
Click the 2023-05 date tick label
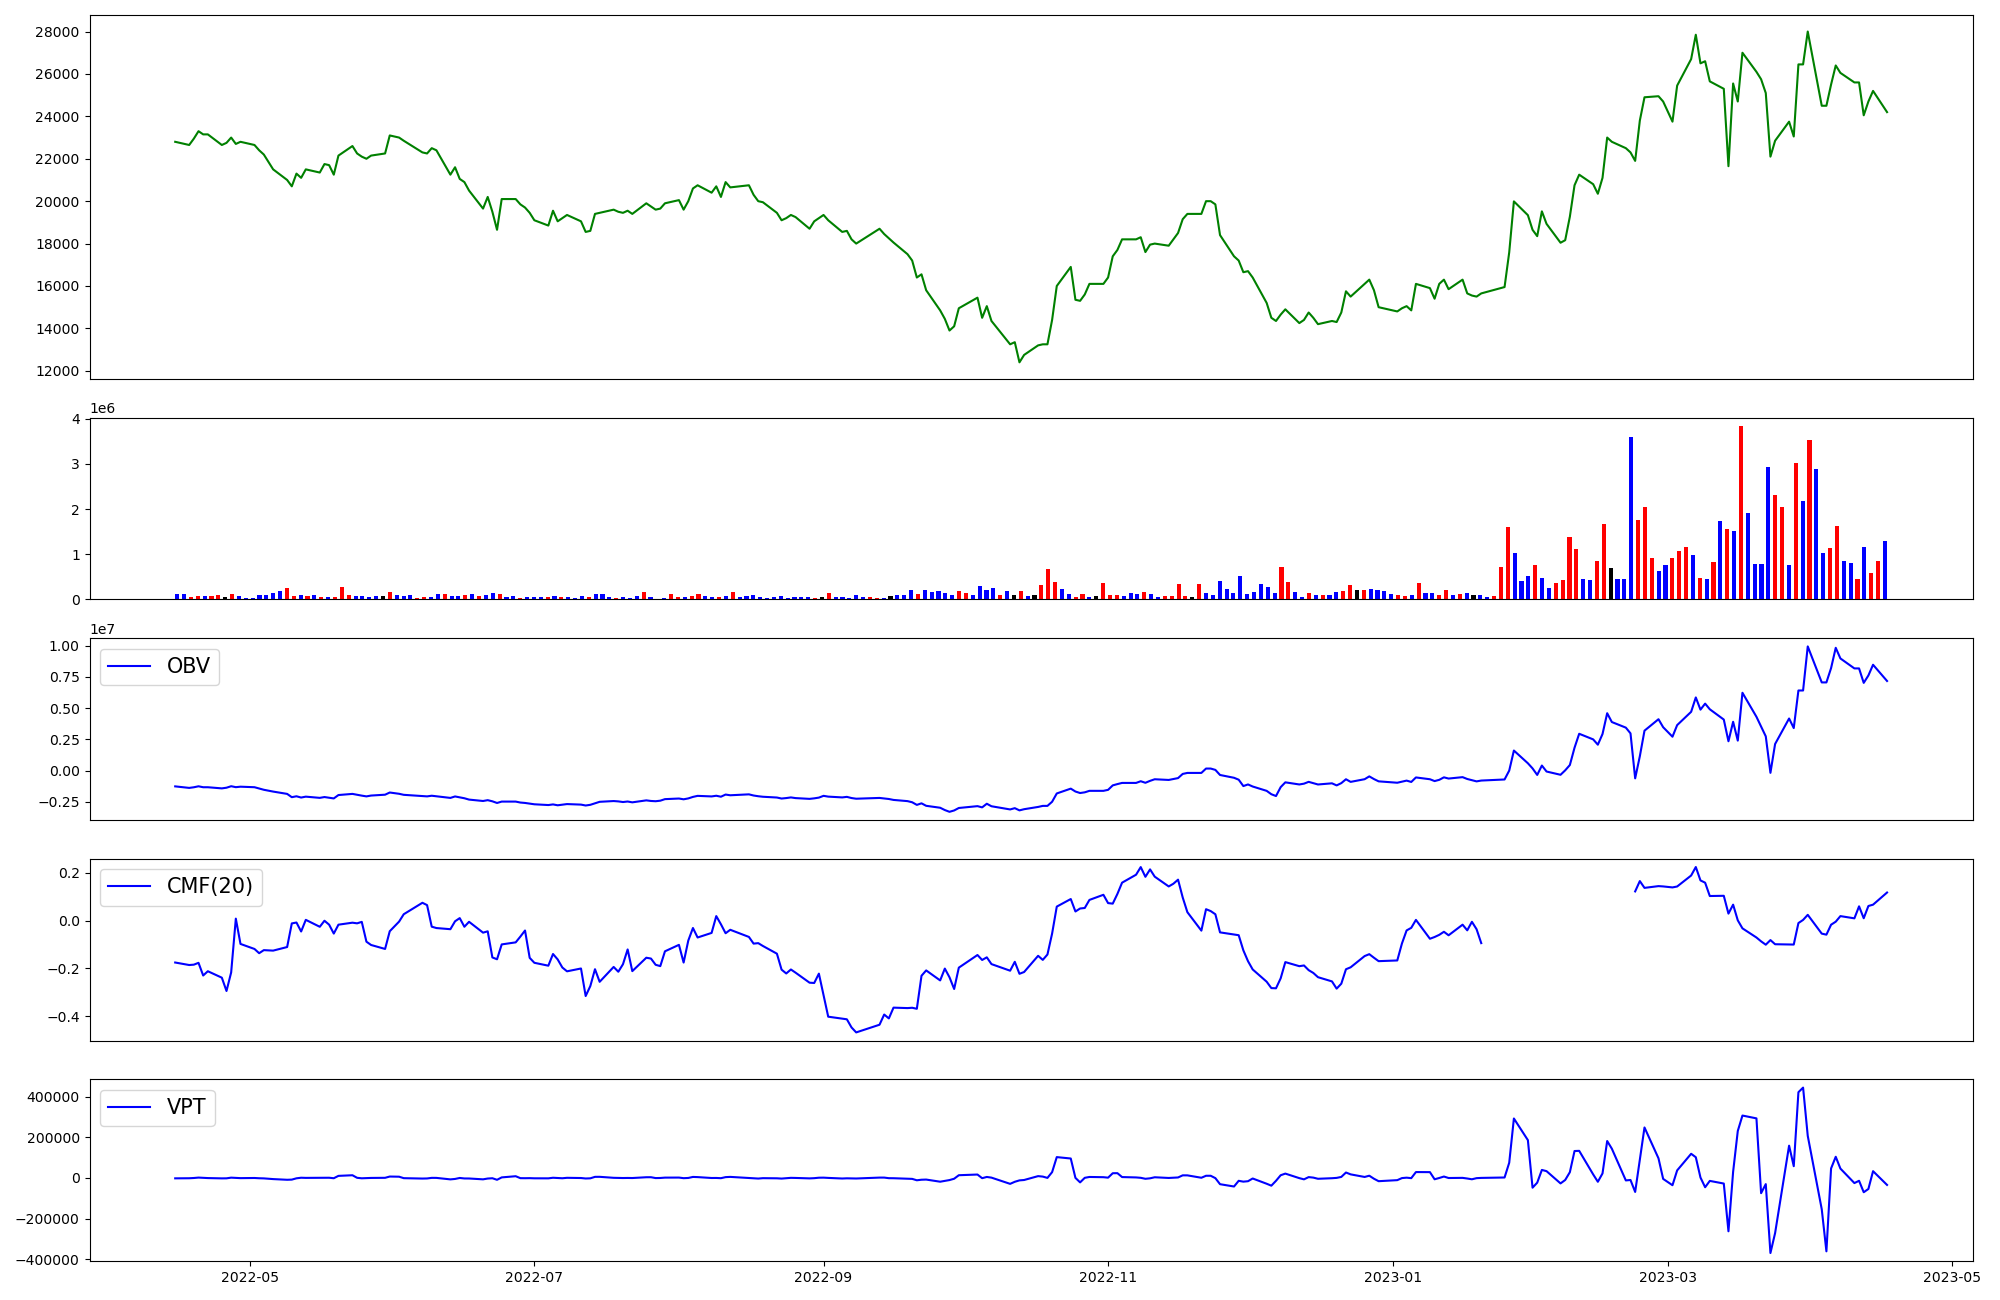1953,1277
